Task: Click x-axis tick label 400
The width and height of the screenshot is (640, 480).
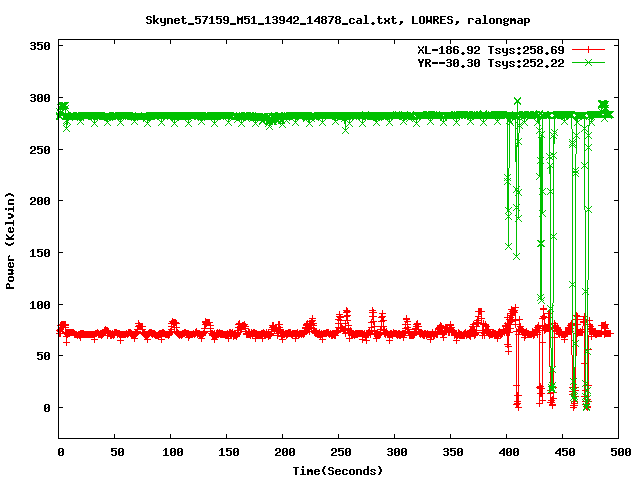Action: (x=509, y=452)
